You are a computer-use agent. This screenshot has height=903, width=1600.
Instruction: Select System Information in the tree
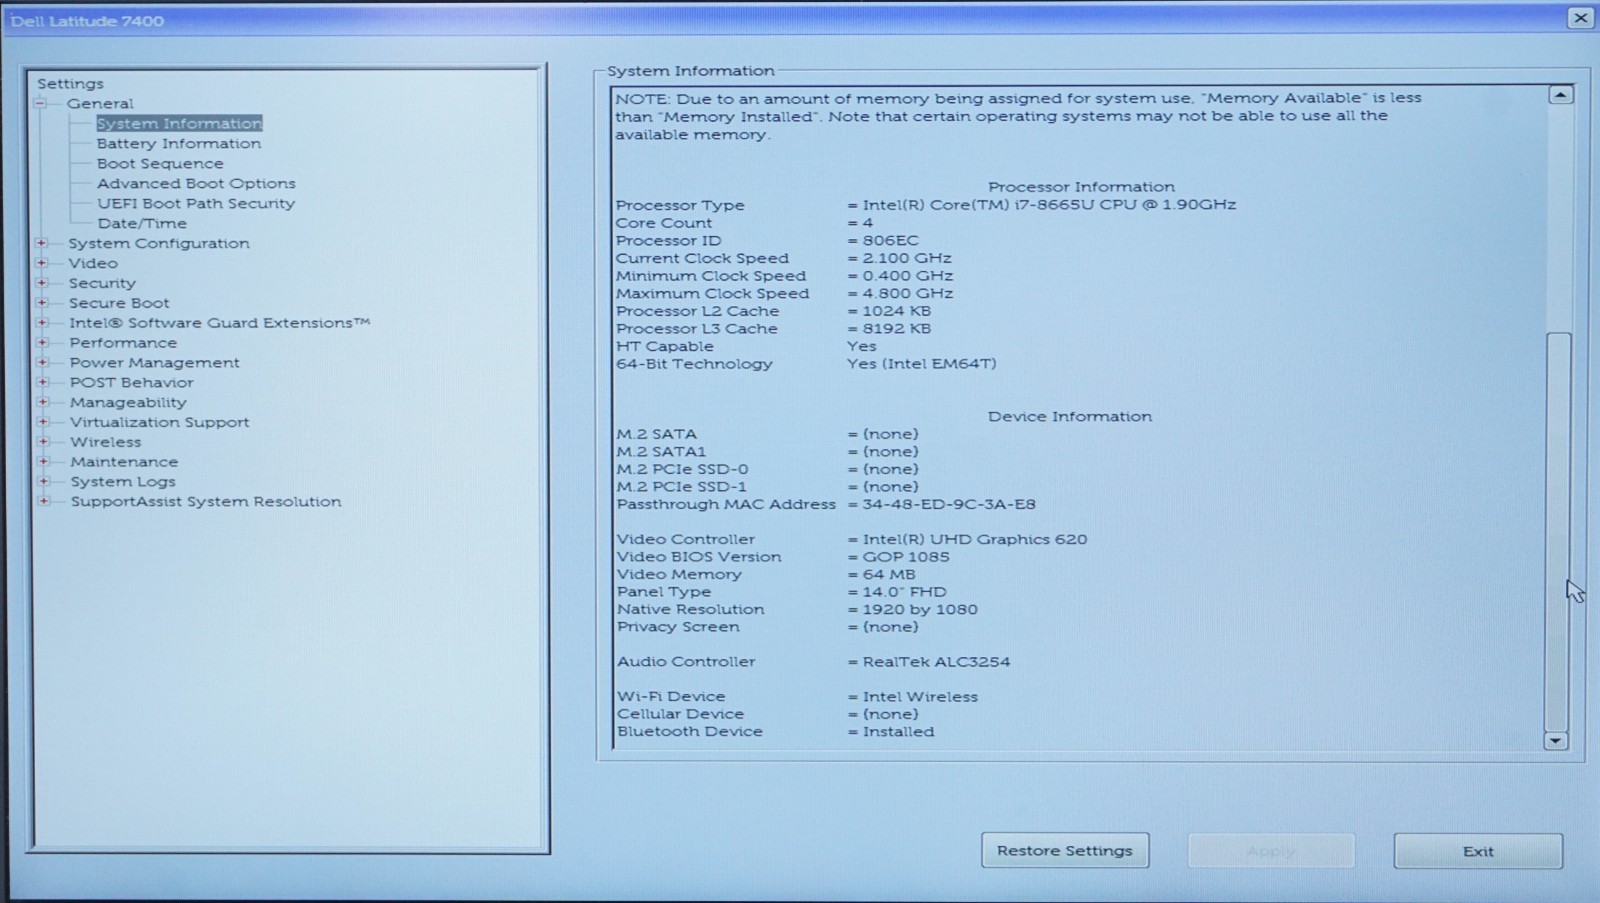[179, 123]
